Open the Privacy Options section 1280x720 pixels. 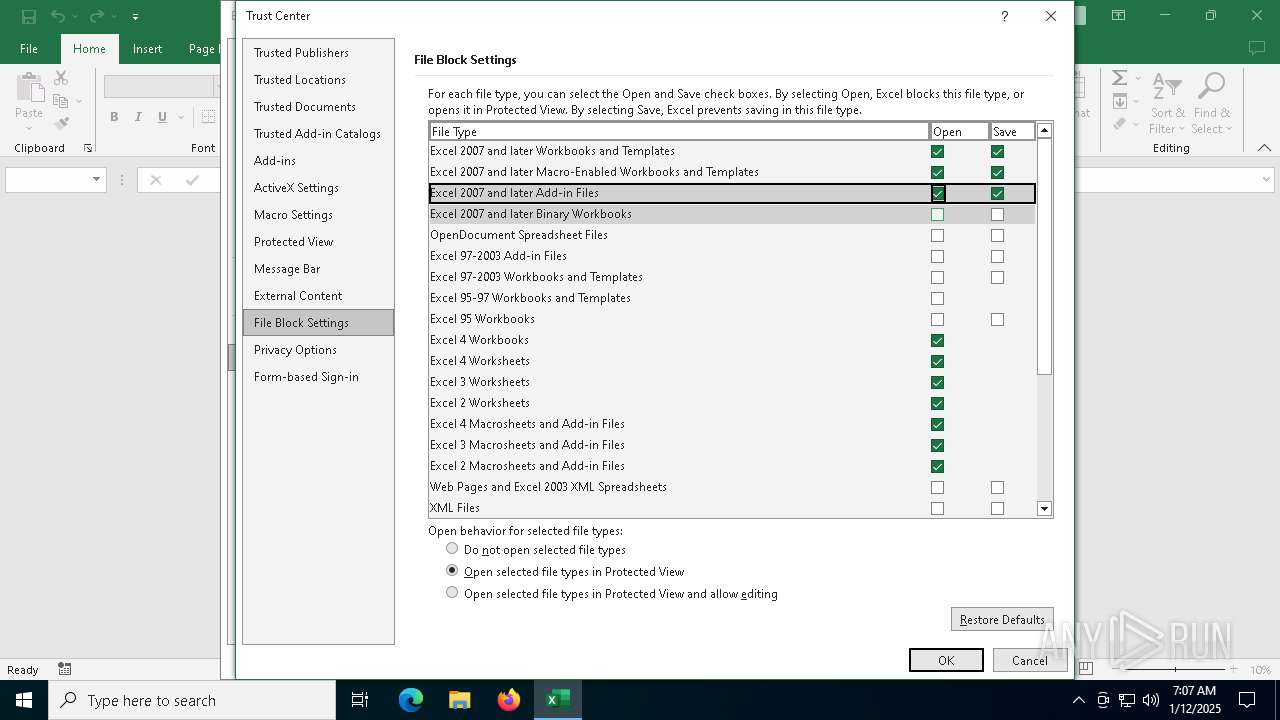pyautogui.click(x=318, y=350)
